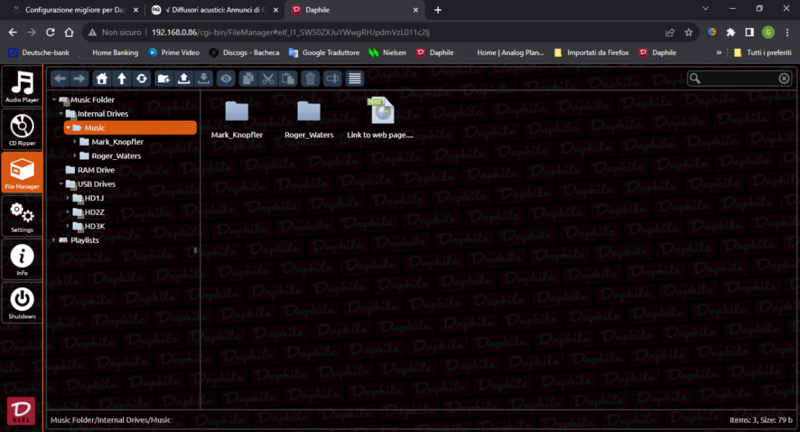The image size is (800, 432).
Task: Switch to the Diffusori acustici browser tab
Action: tap(214, 10)
